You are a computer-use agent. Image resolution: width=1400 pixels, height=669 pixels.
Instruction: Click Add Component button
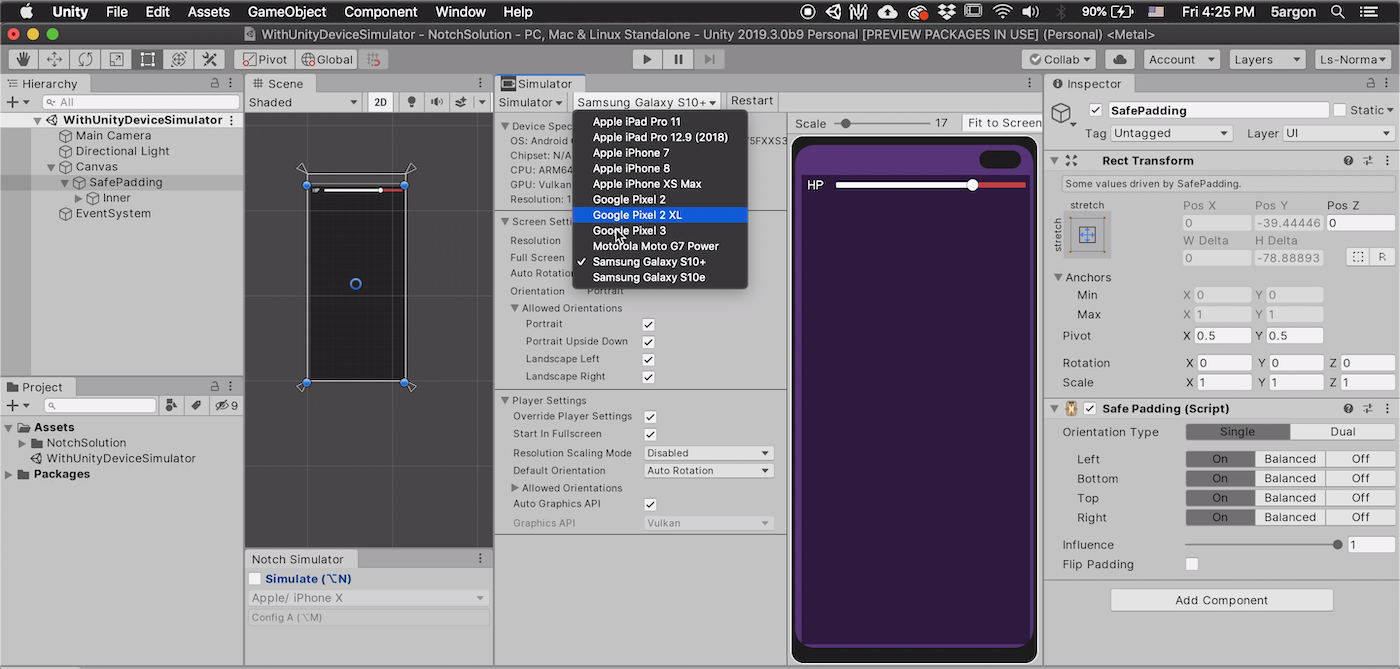click(x=1221, y=600)
